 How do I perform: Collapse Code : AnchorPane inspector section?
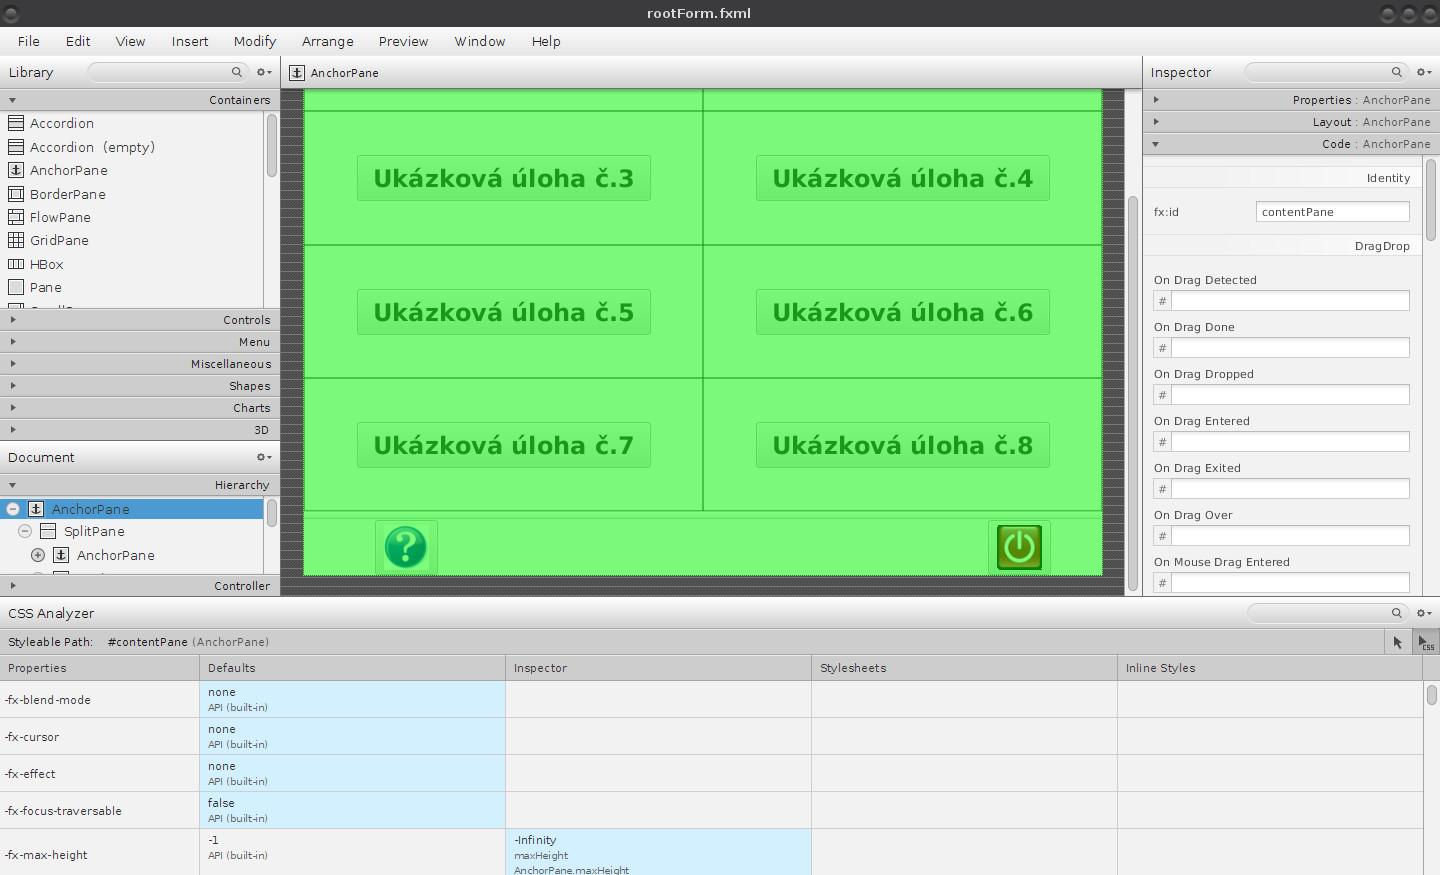coord(1156,144)
